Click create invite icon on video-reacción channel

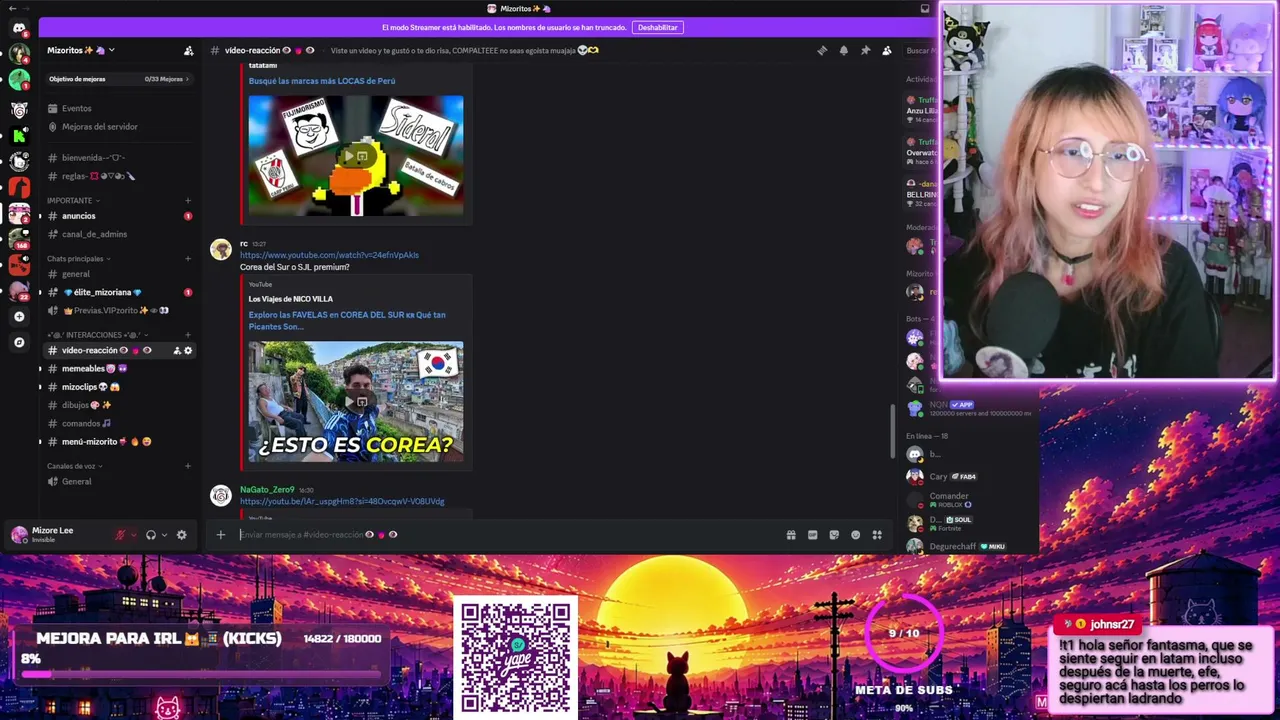[x=177, y=351]
